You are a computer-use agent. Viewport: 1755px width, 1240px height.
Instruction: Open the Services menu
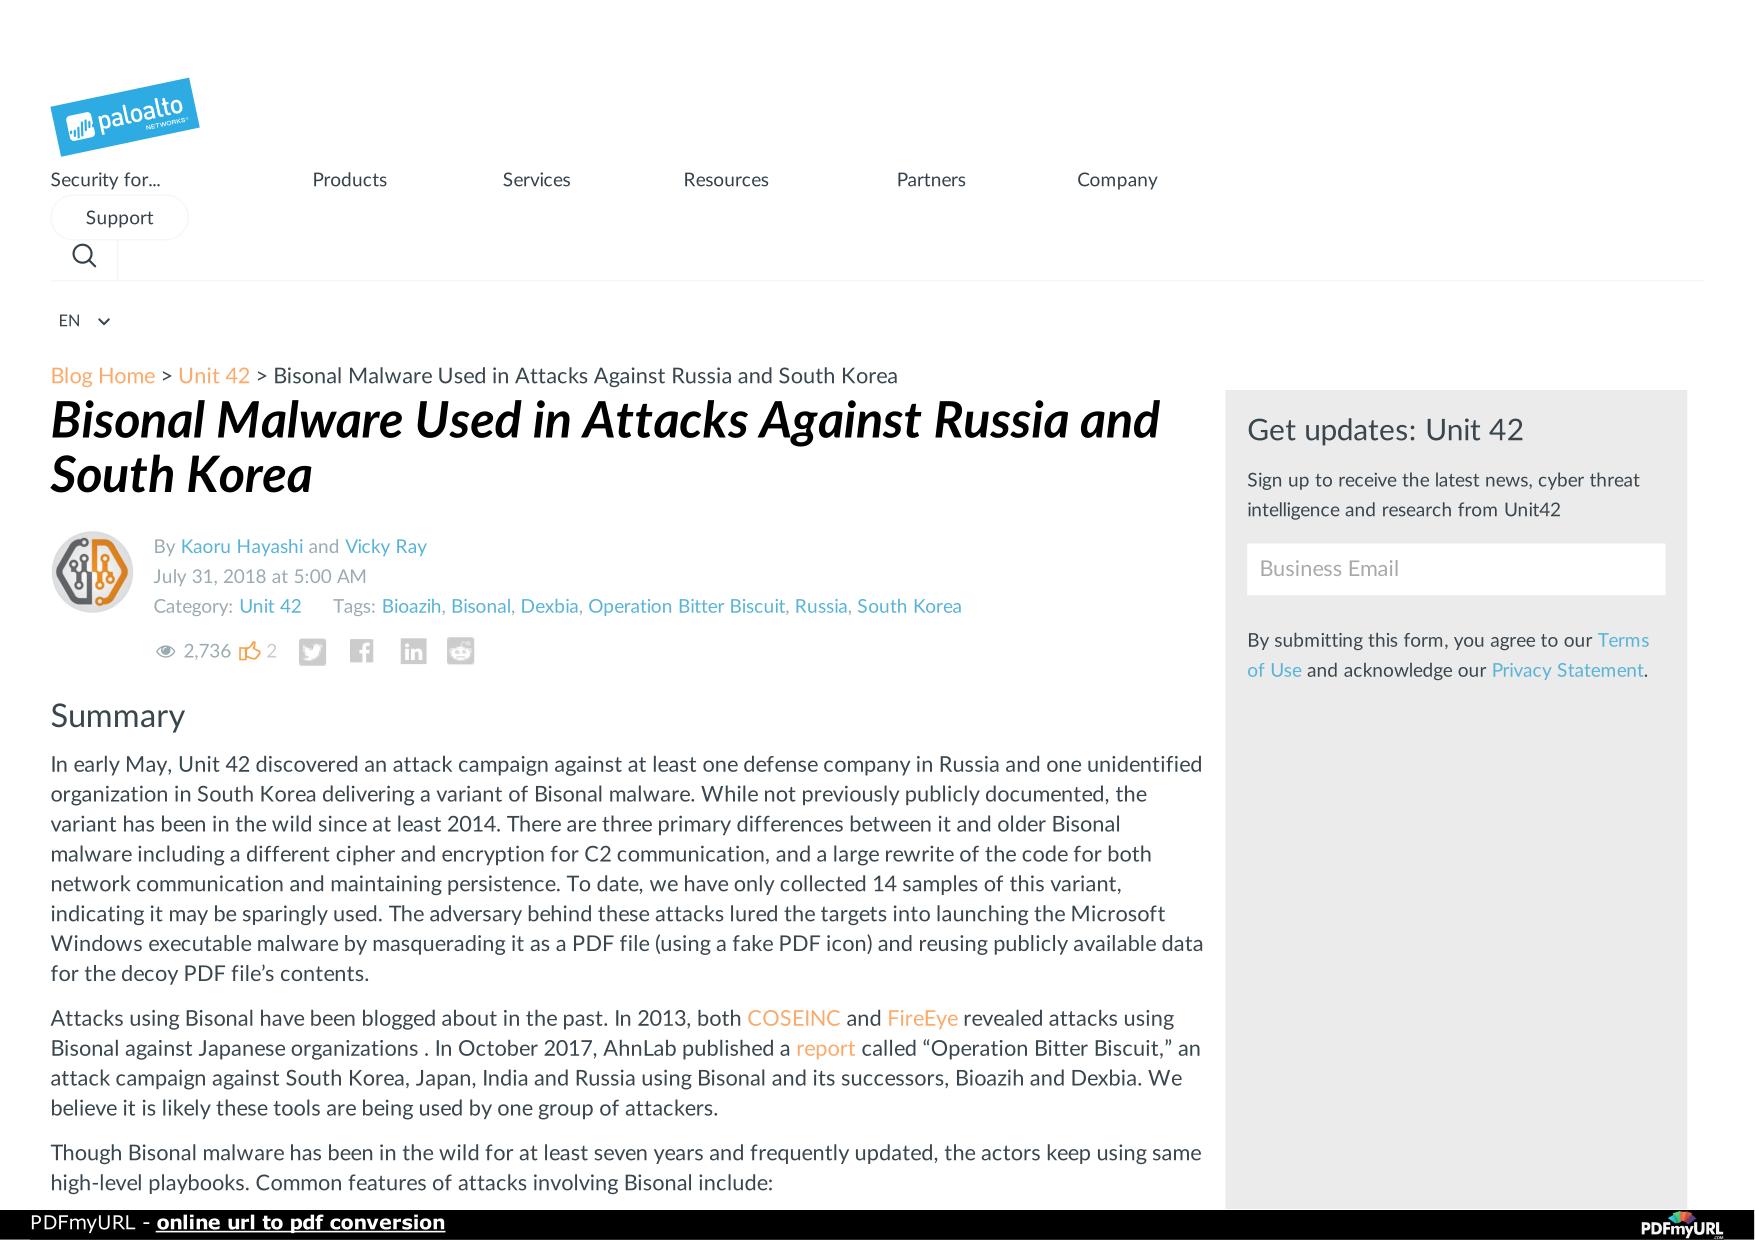tap(536, 180)
